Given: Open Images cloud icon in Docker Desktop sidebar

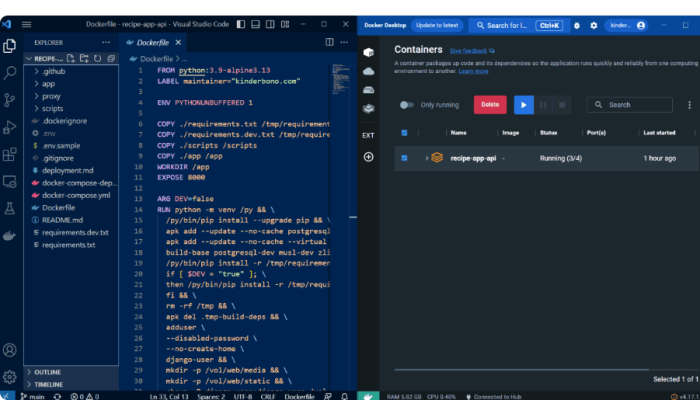Looking at the screenshot, I should 368,71.
